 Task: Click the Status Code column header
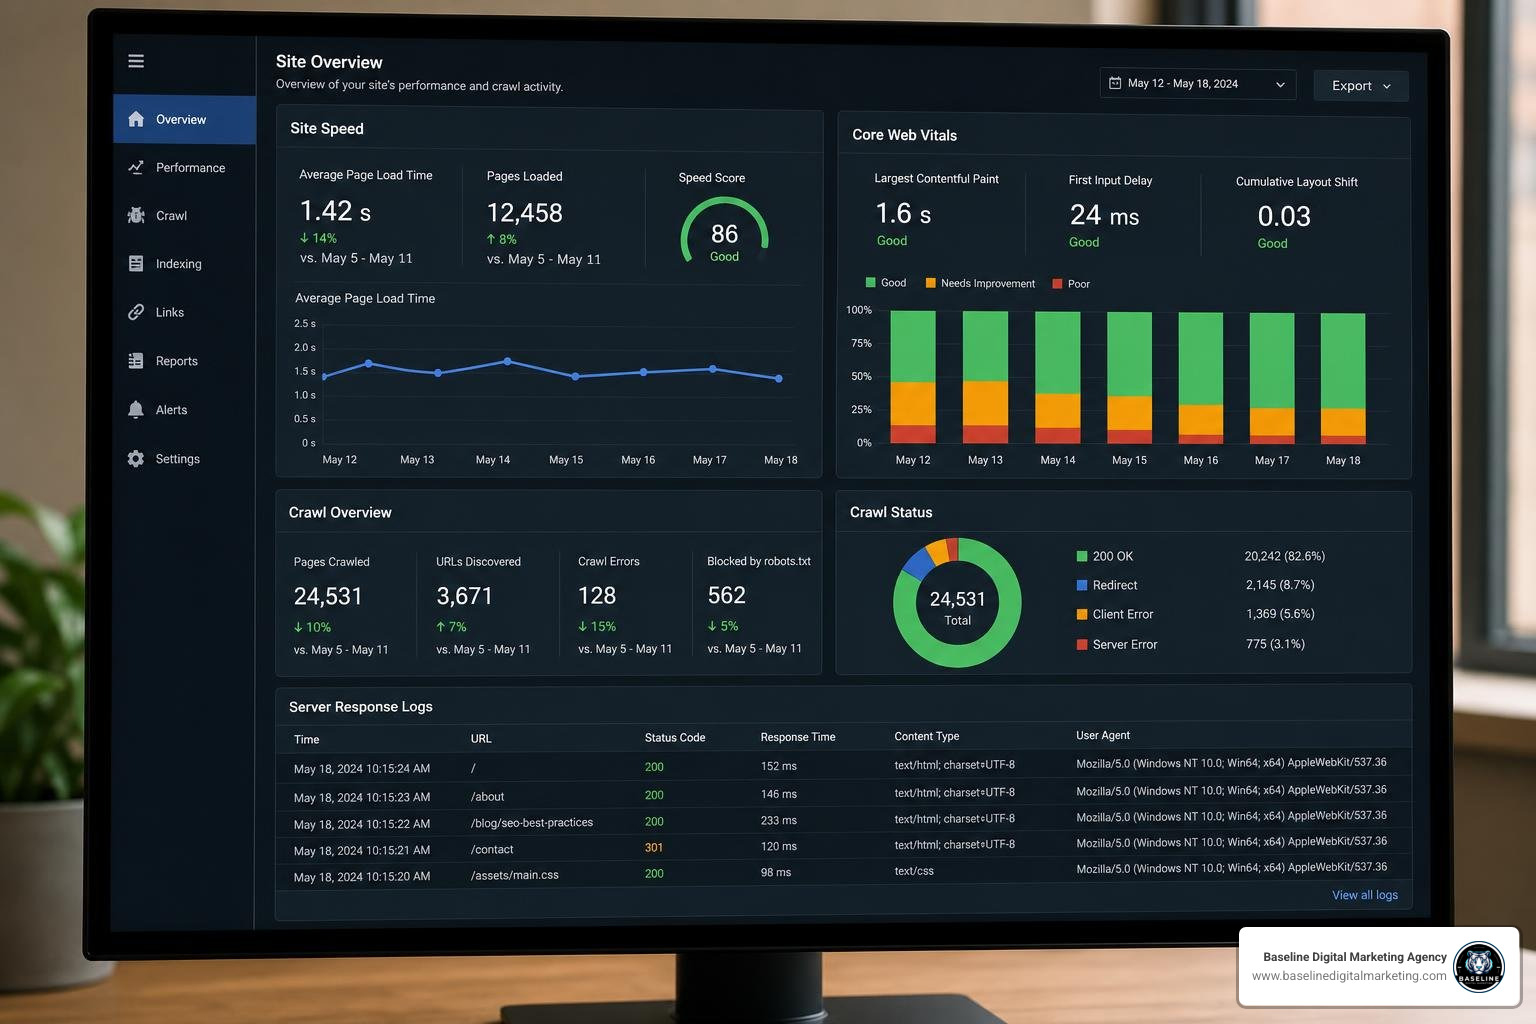(x=675, y=738)
